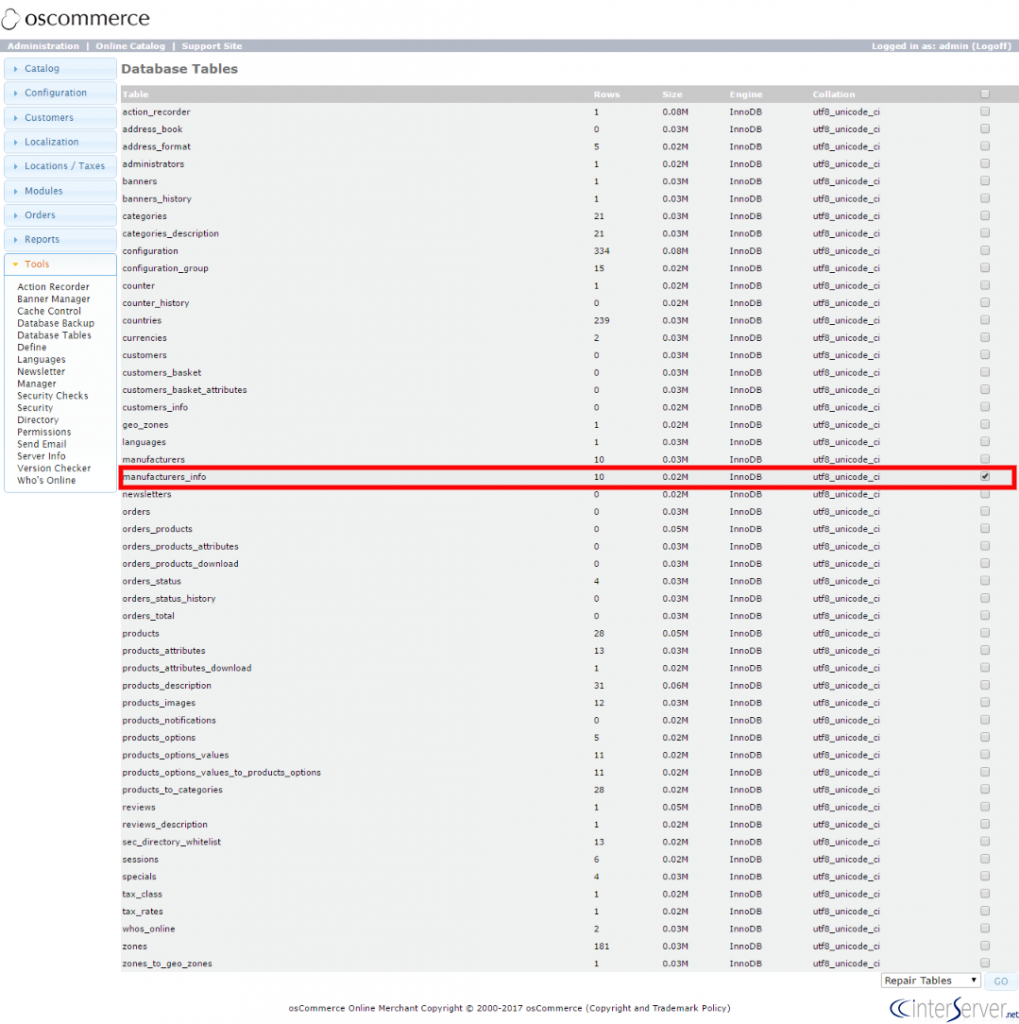The width and height of the screenshot is (1019, 1024).
Task: Click the countries table name
Action: point(142,321)
